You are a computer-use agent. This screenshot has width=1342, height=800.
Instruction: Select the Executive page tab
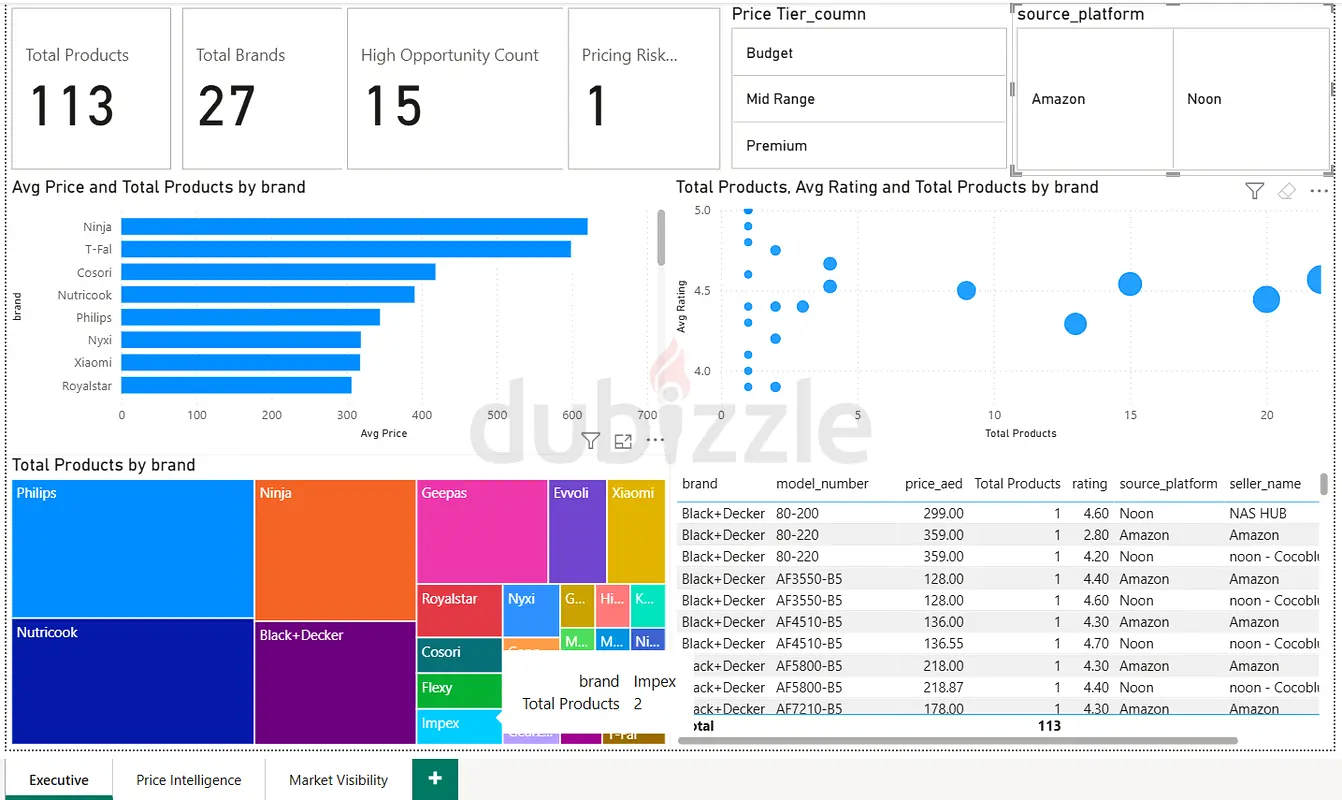click(59, 780)
